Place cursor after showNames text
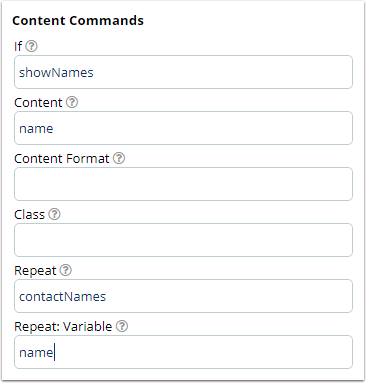366x383 pixels. [x=94, y=72]
